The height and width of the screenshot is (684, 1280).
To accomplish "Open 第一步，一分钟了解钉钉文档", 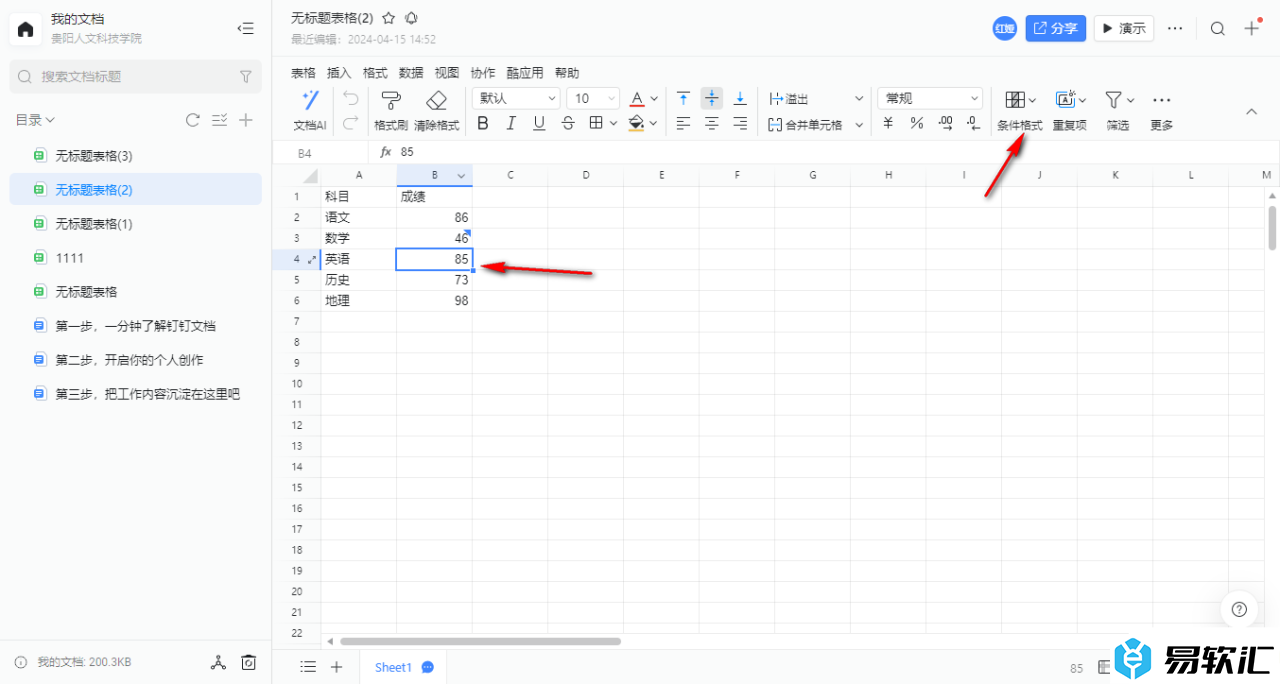I will [x=136, y=325].
